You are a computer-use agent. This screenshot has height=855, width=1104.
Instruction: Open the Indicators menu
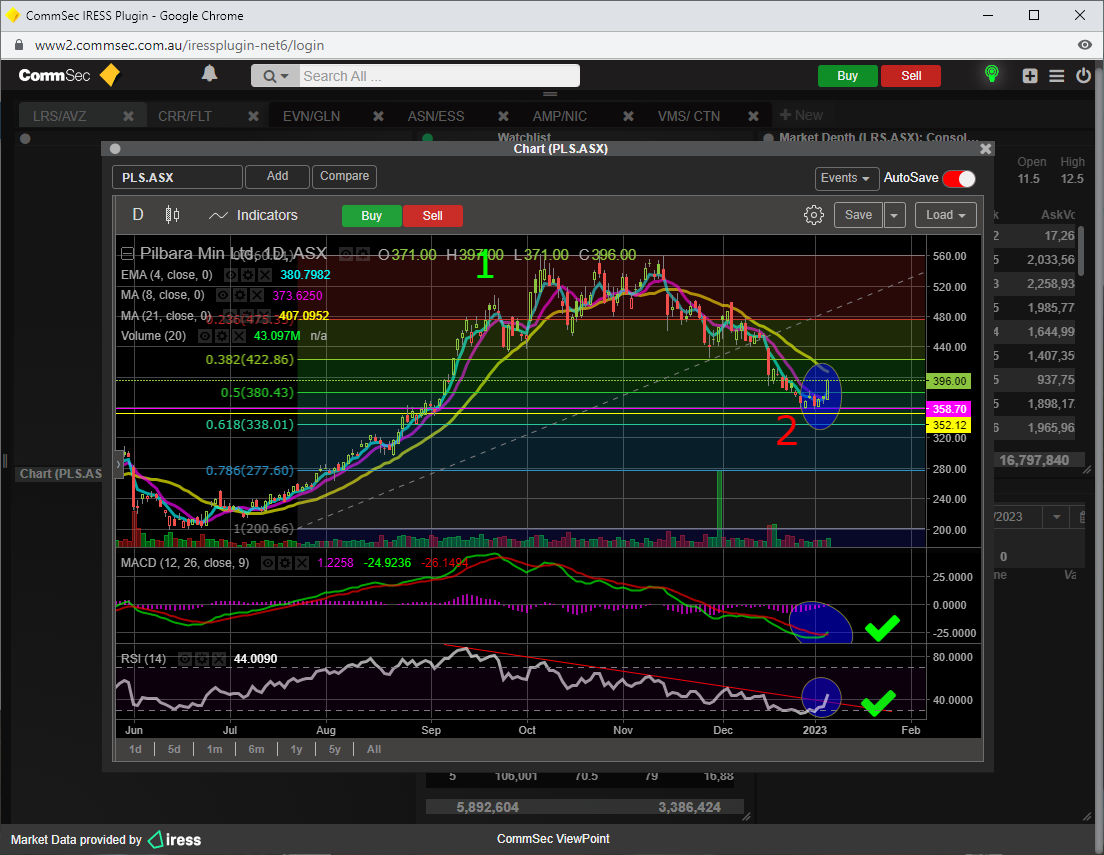tap(253, 216)
